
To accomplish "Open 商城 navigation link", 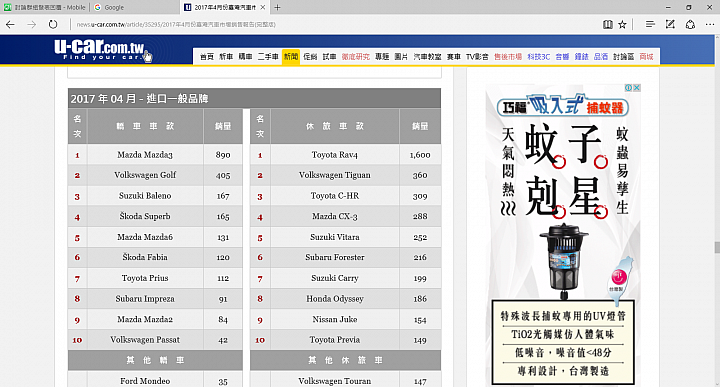I will (x=646, y=57).
